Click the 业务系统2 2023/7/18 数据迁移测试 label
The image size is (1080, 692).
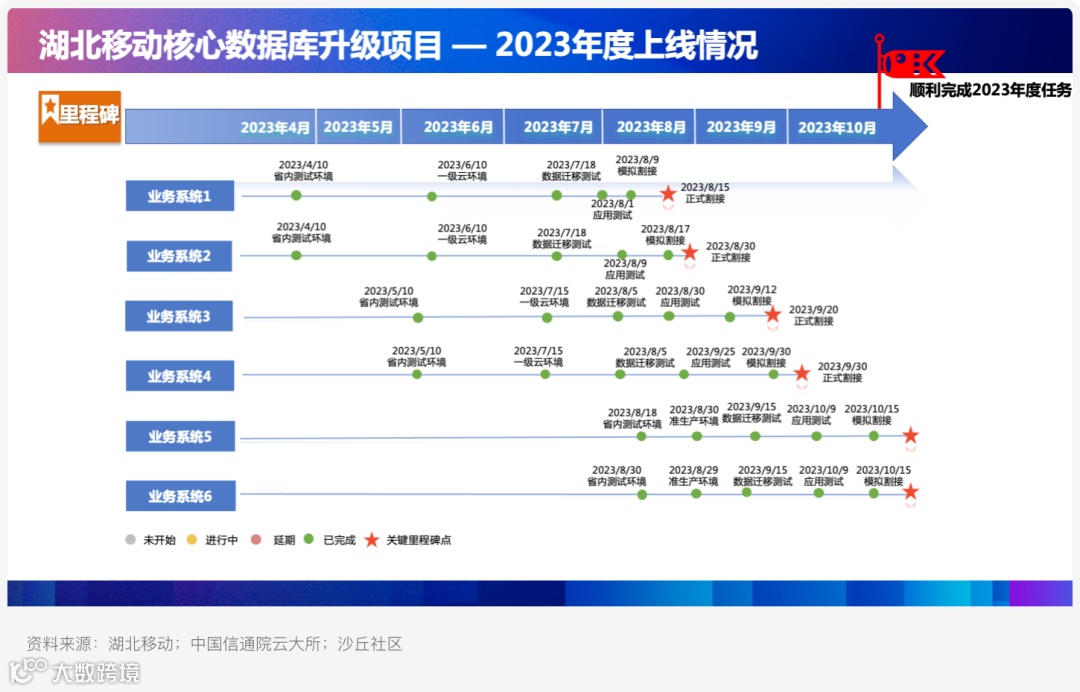pyautogui.click(x=562, y=238)
